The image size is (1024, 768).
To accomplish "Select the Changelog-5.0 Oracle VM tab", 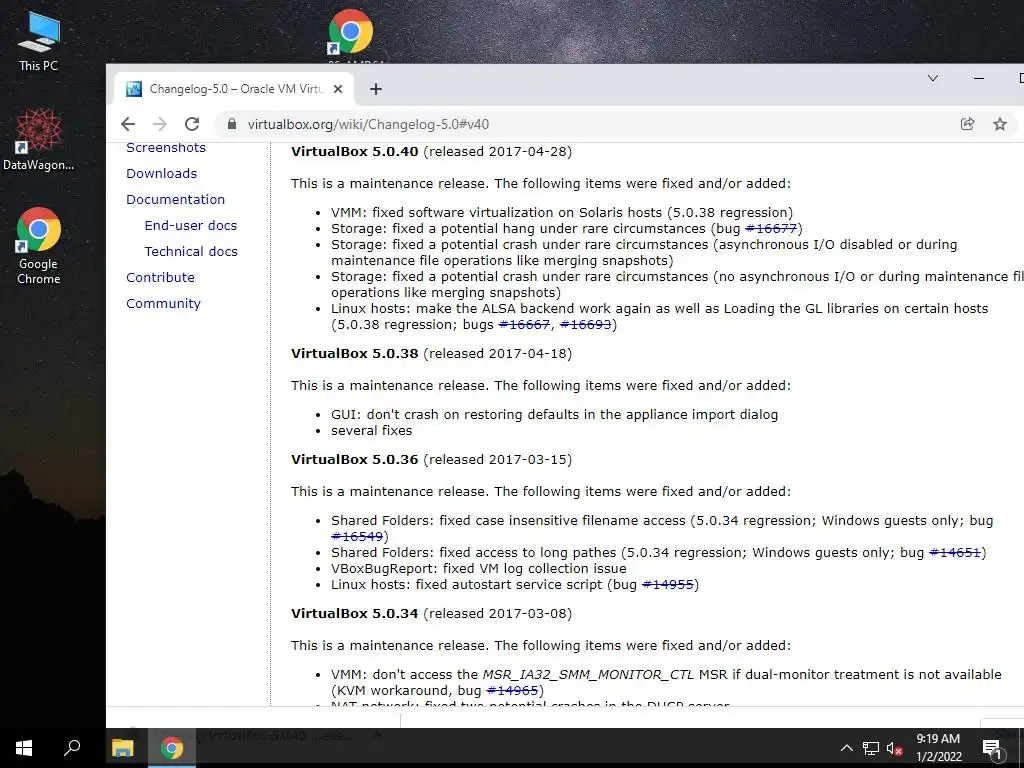I will click(234, 89).
